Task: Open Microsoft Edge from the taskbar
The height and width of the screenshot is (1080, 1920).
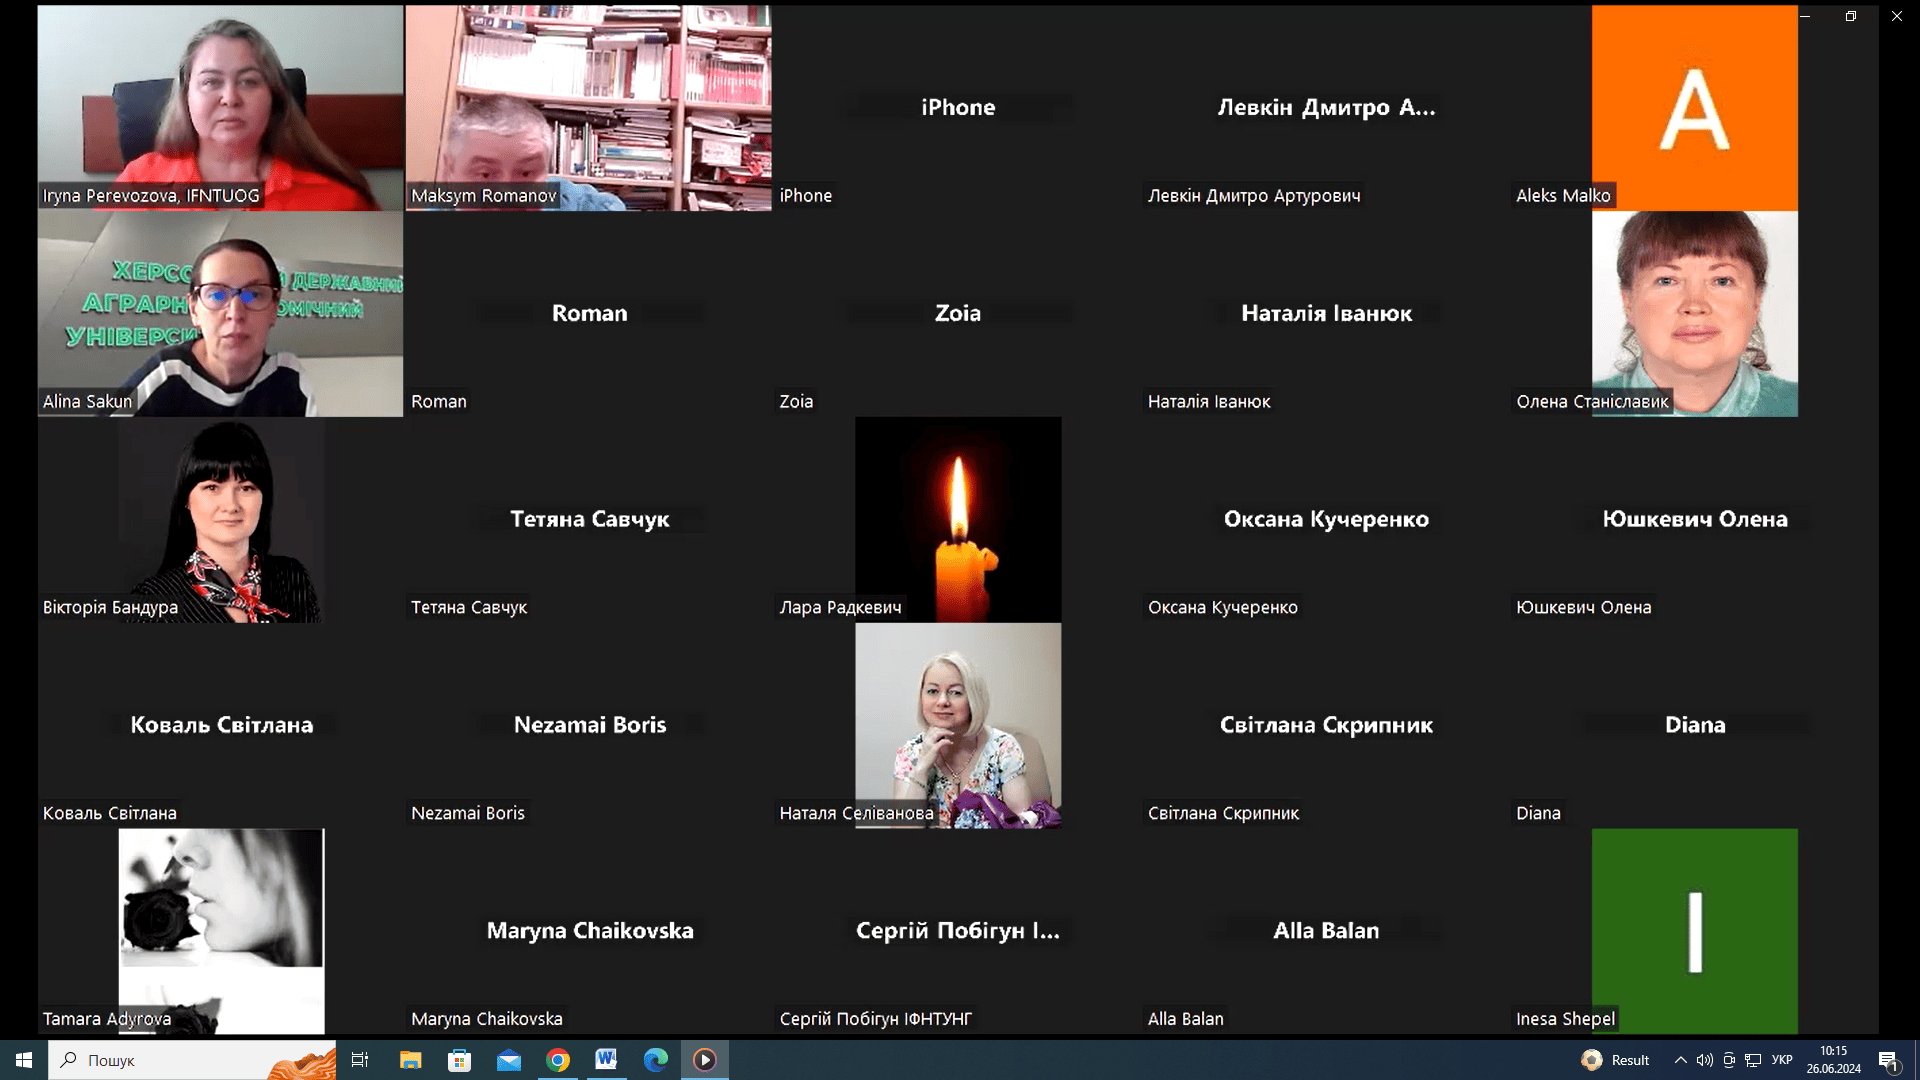Action: (x=655, y=1060)
